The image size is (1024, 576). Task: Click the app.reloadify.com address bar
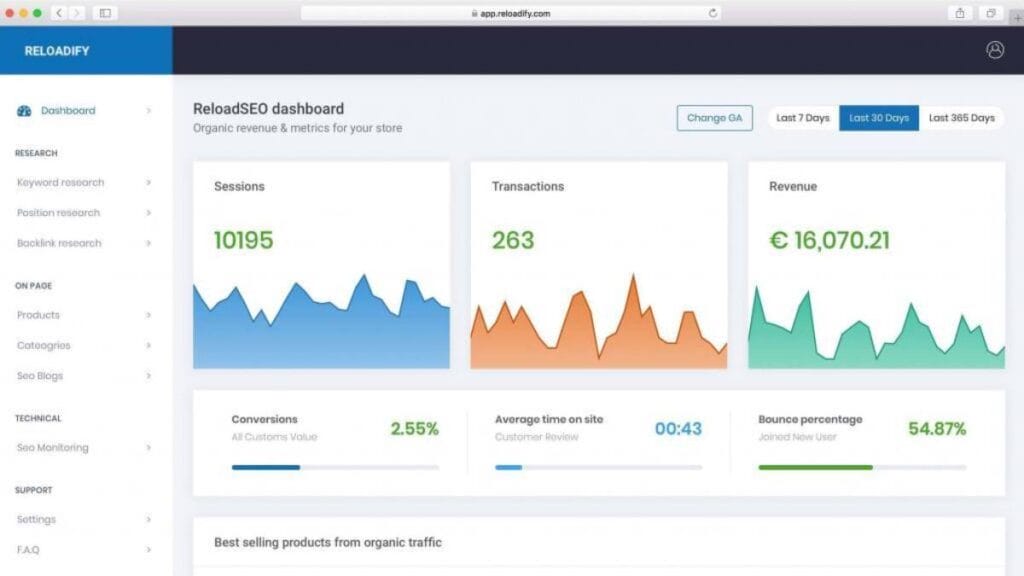point(510,13)
